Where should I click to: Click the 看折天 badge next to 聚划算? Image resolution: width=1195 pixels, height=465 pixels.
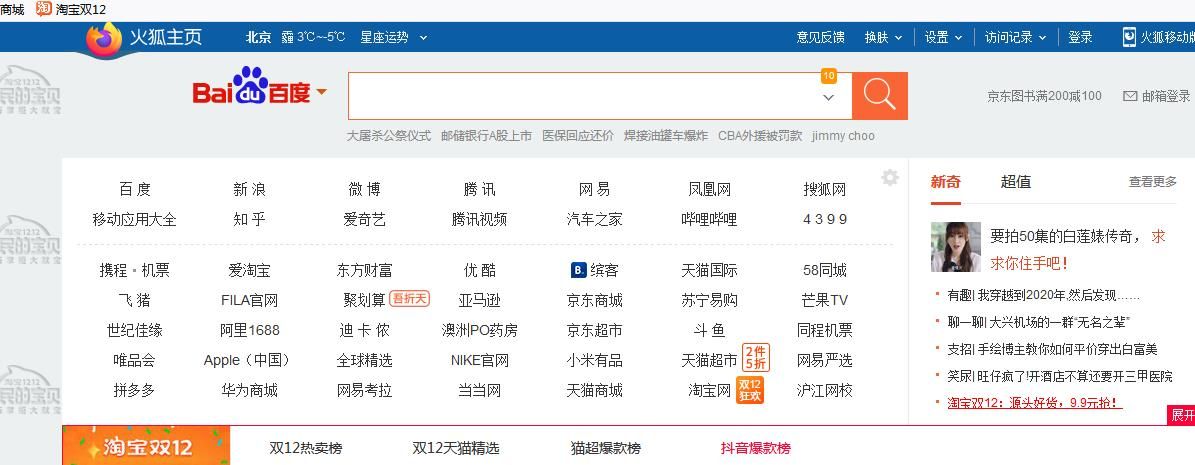tap(409, 299)
